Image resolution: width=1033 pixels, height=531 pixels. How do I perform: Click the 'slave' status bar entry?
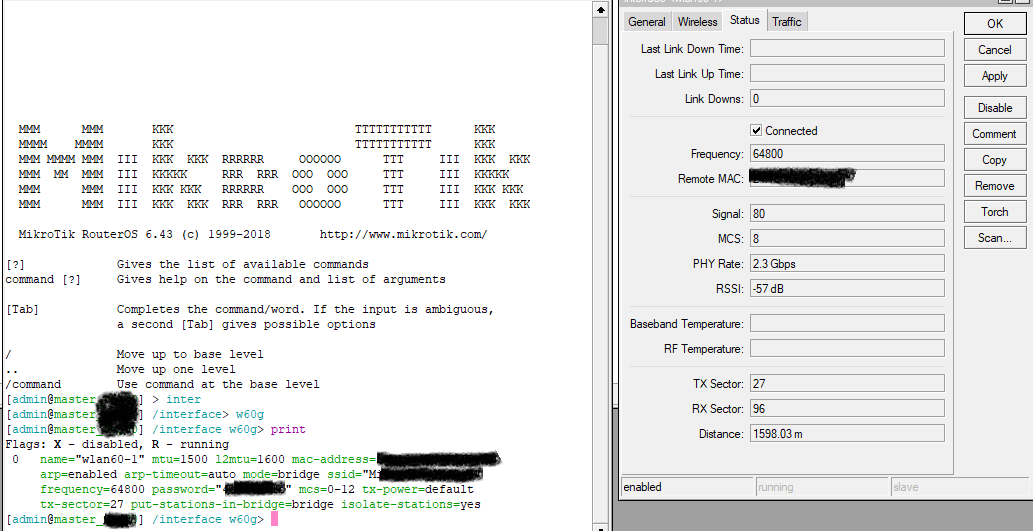[958, 488]
